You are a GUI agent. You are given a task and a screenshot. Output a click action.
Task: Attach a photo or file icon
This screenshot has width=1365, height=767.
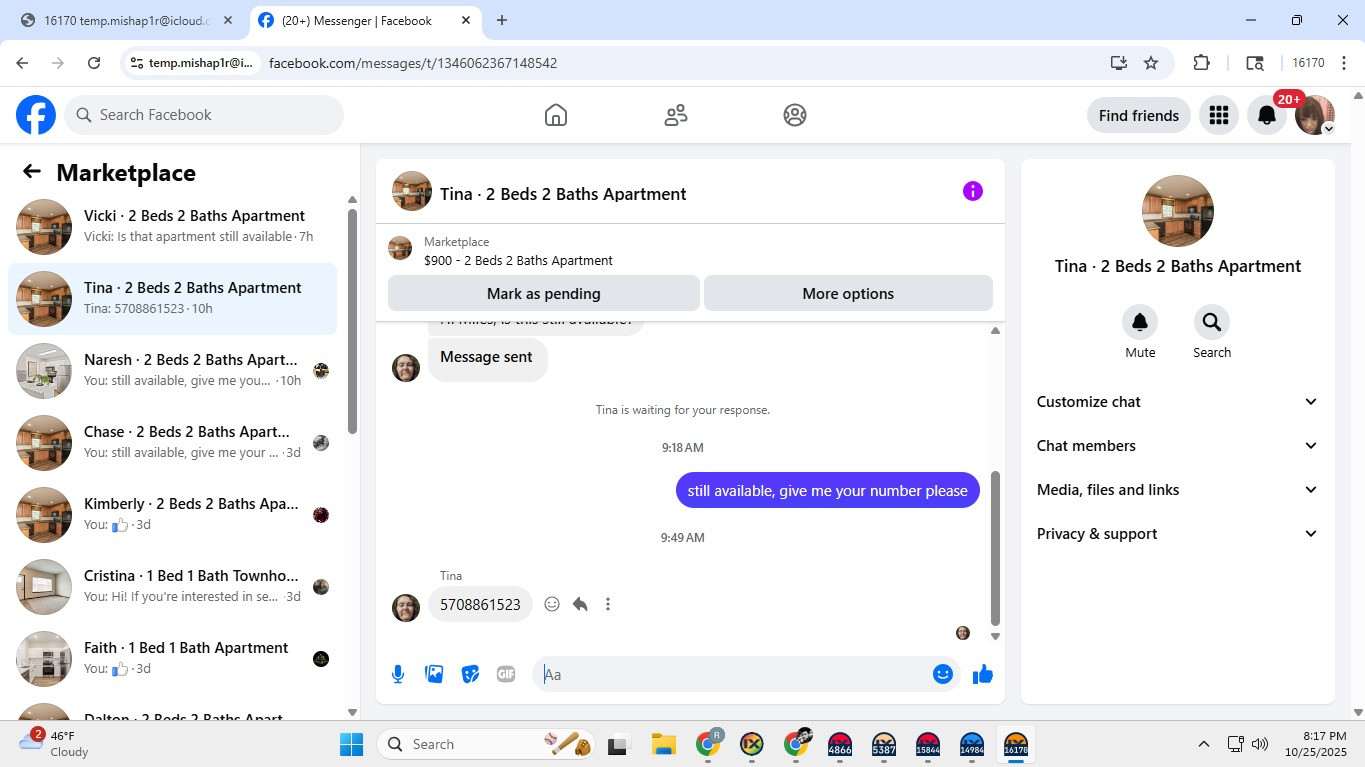pyautogui.click(x=434, y=674)
